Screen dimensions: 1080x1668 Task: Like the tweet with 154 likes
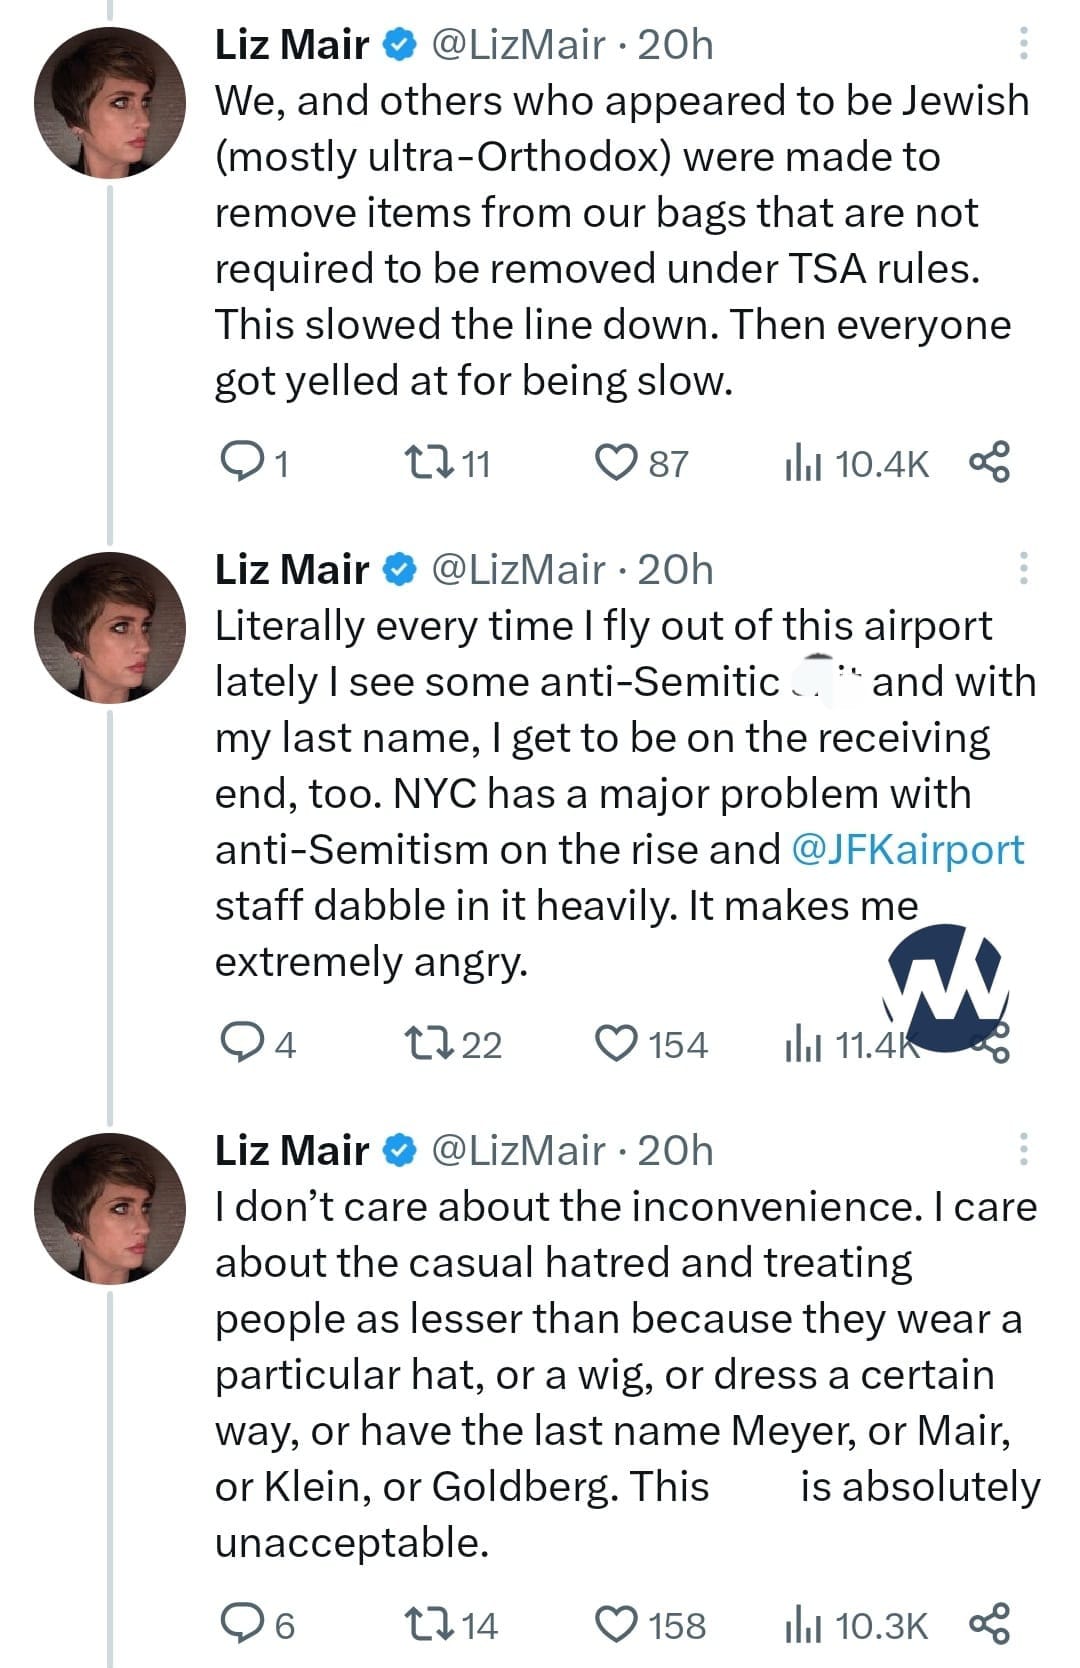click(616, 1044)
